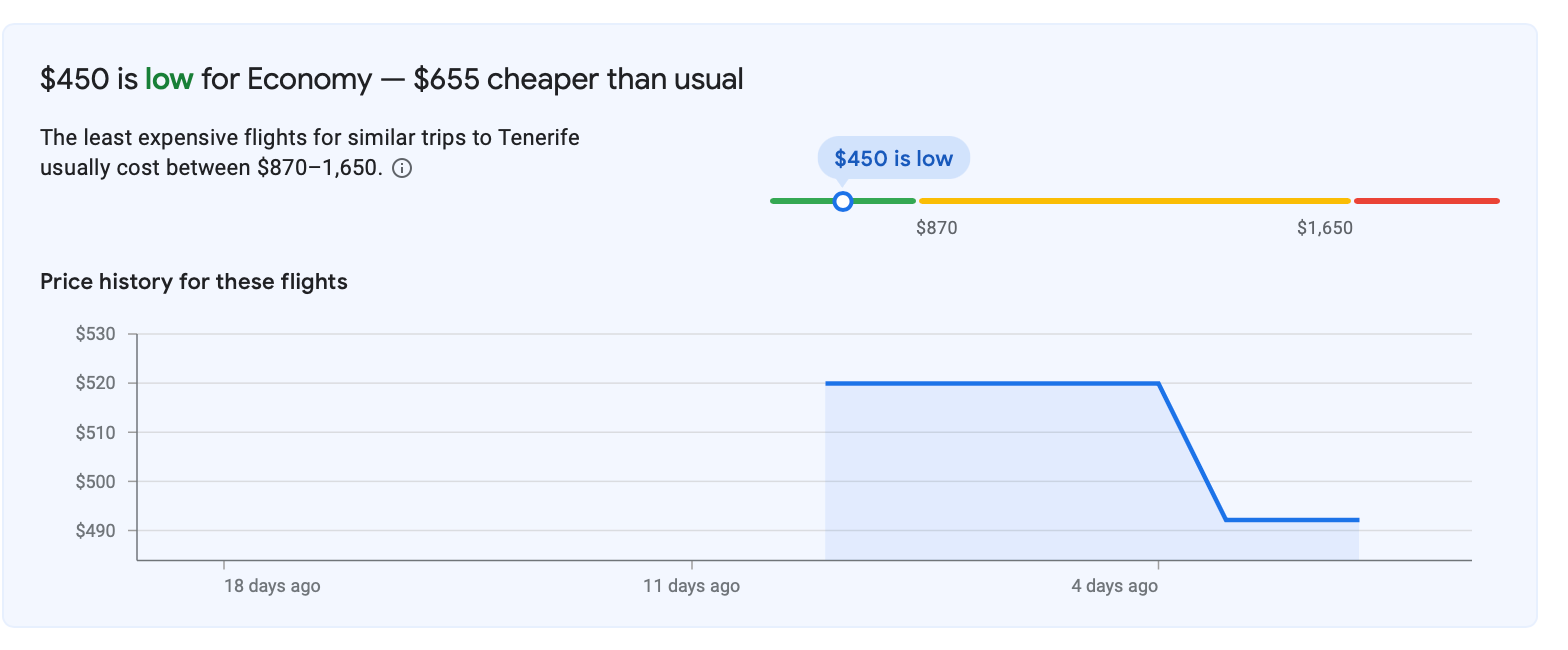Viewport: 1568px width, 650px height.
Task: Click the yellow typical-price segment of the bar
Action: pos(1134,201)
